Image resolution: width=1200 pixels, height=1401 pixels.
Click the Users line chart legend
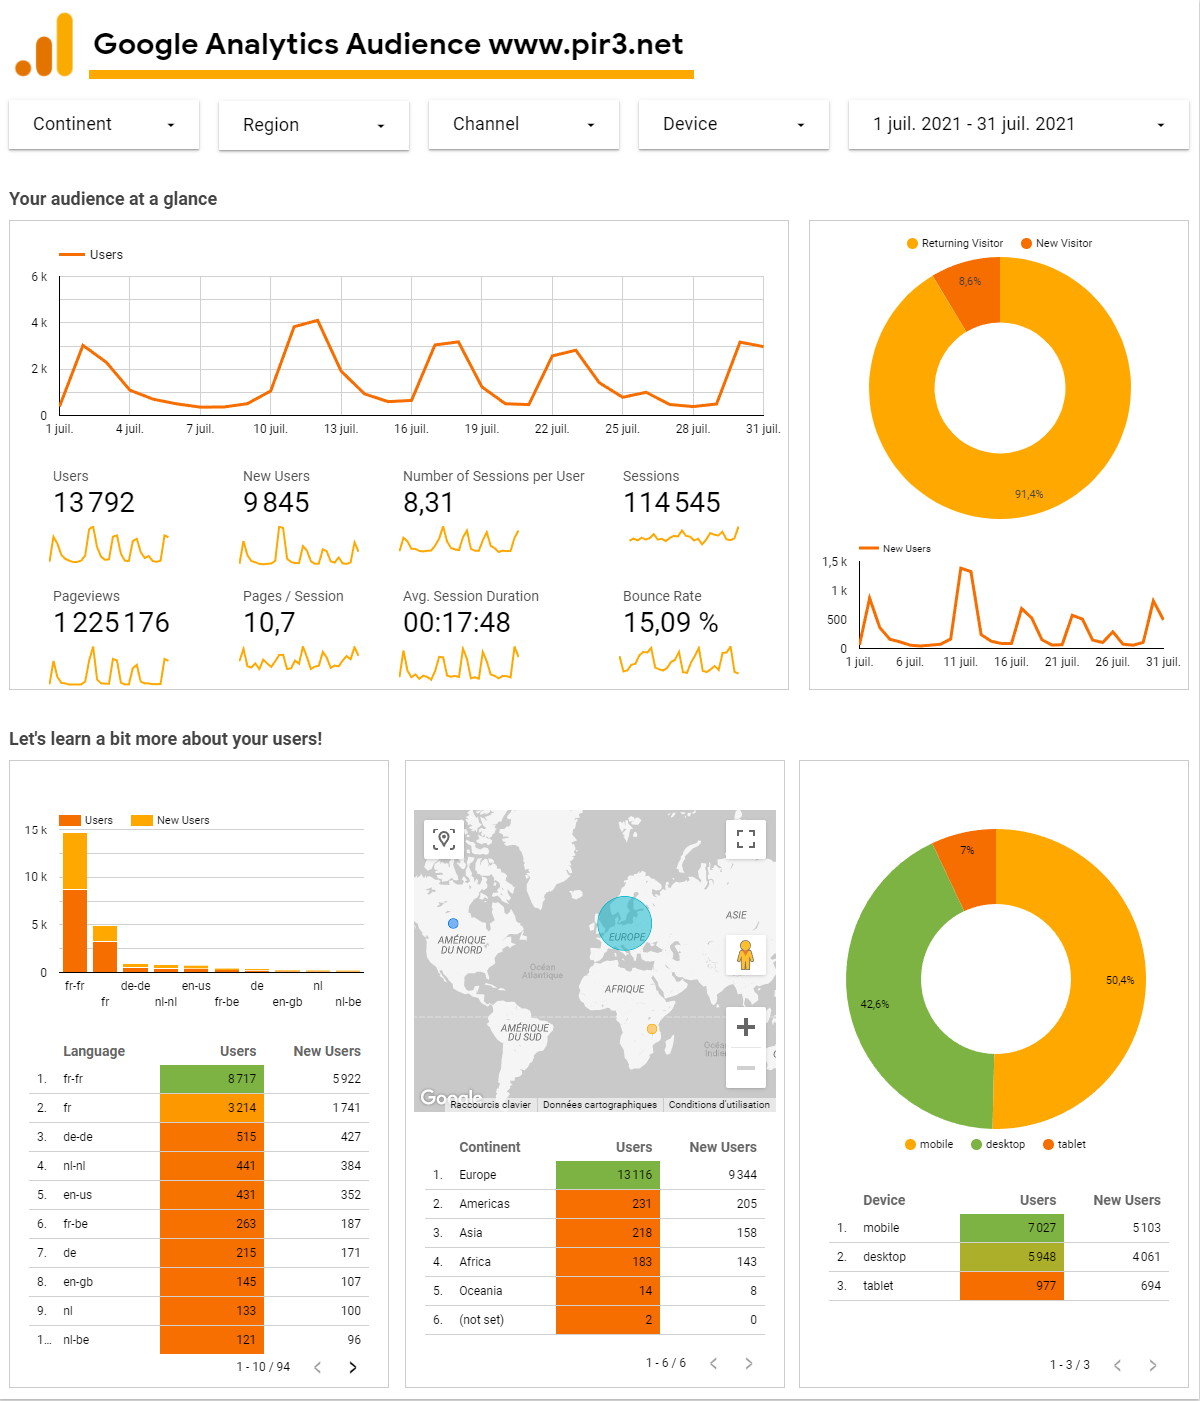point(91,255)
